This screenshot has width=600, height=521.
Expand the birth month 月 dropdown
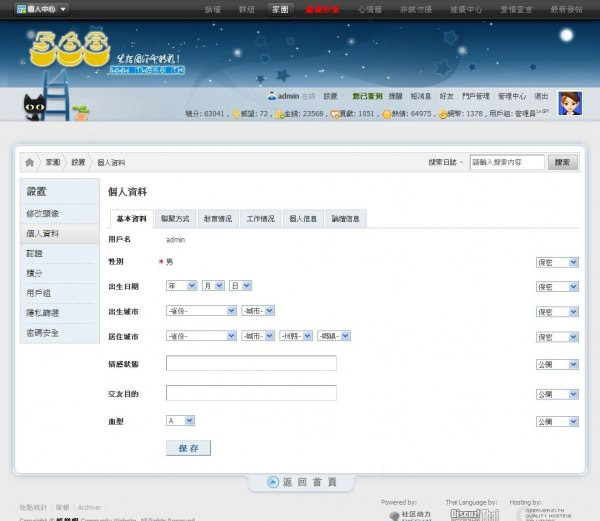click(x=213, y=286)
